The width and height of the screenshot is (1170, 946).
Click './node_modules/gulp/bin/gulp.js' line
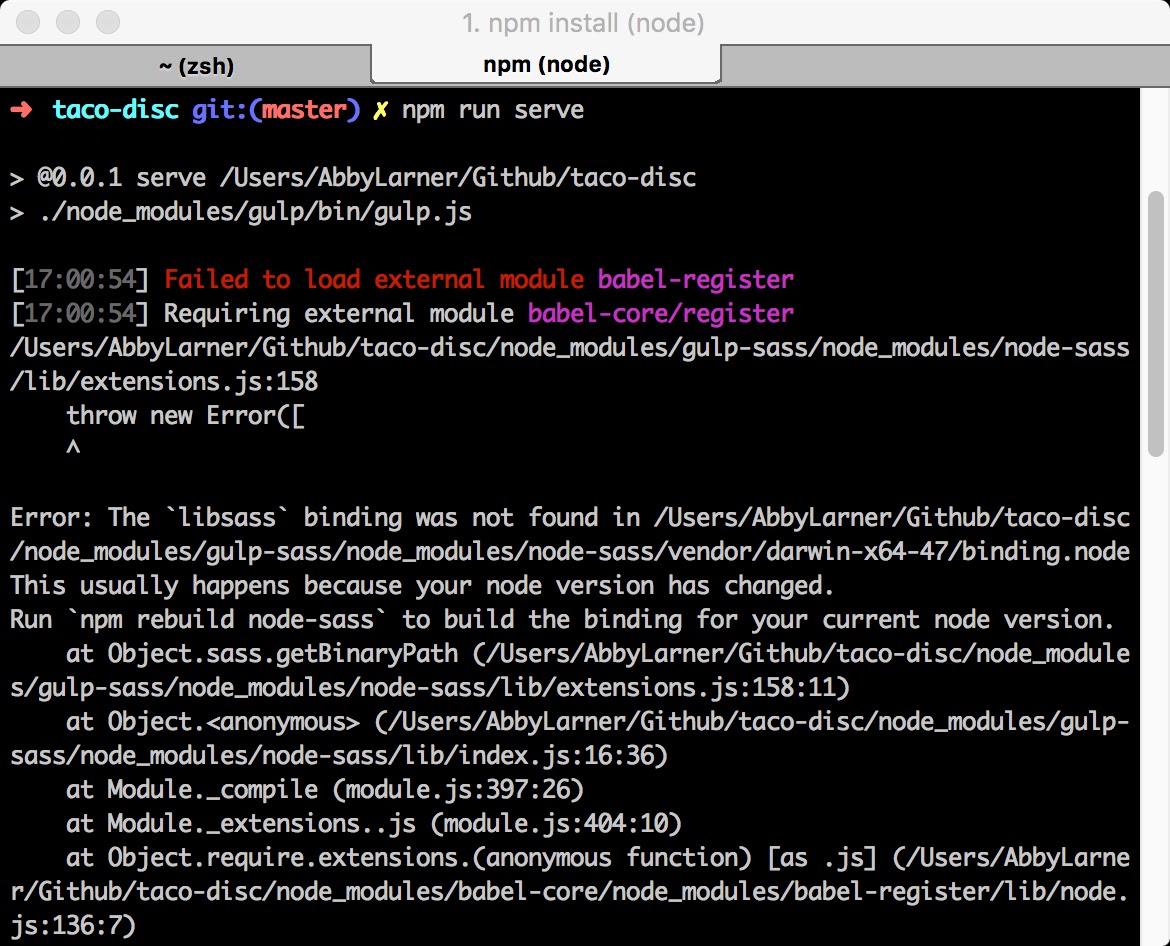(241, 212)
